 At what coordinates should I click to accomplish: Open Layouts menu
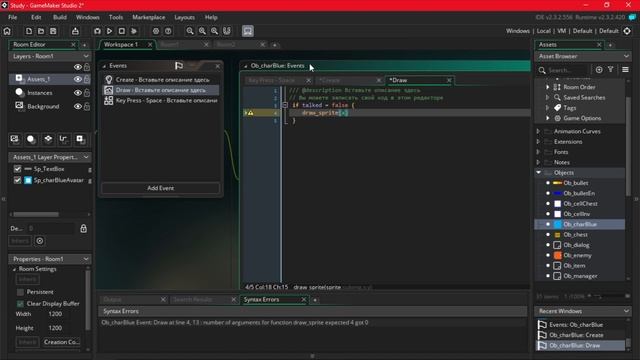tap(184, 17)
